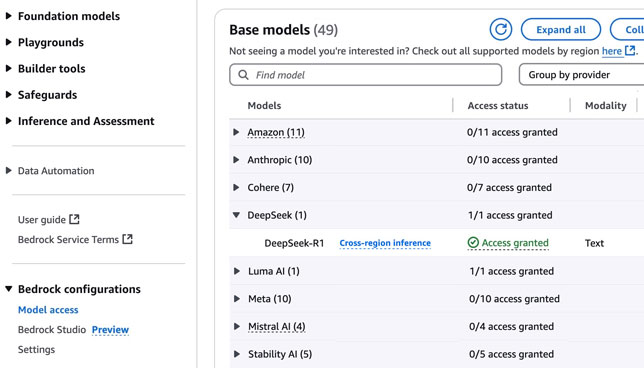Click the Access status column header
Screen dimensions: 644x368
(x=498, y=106)
